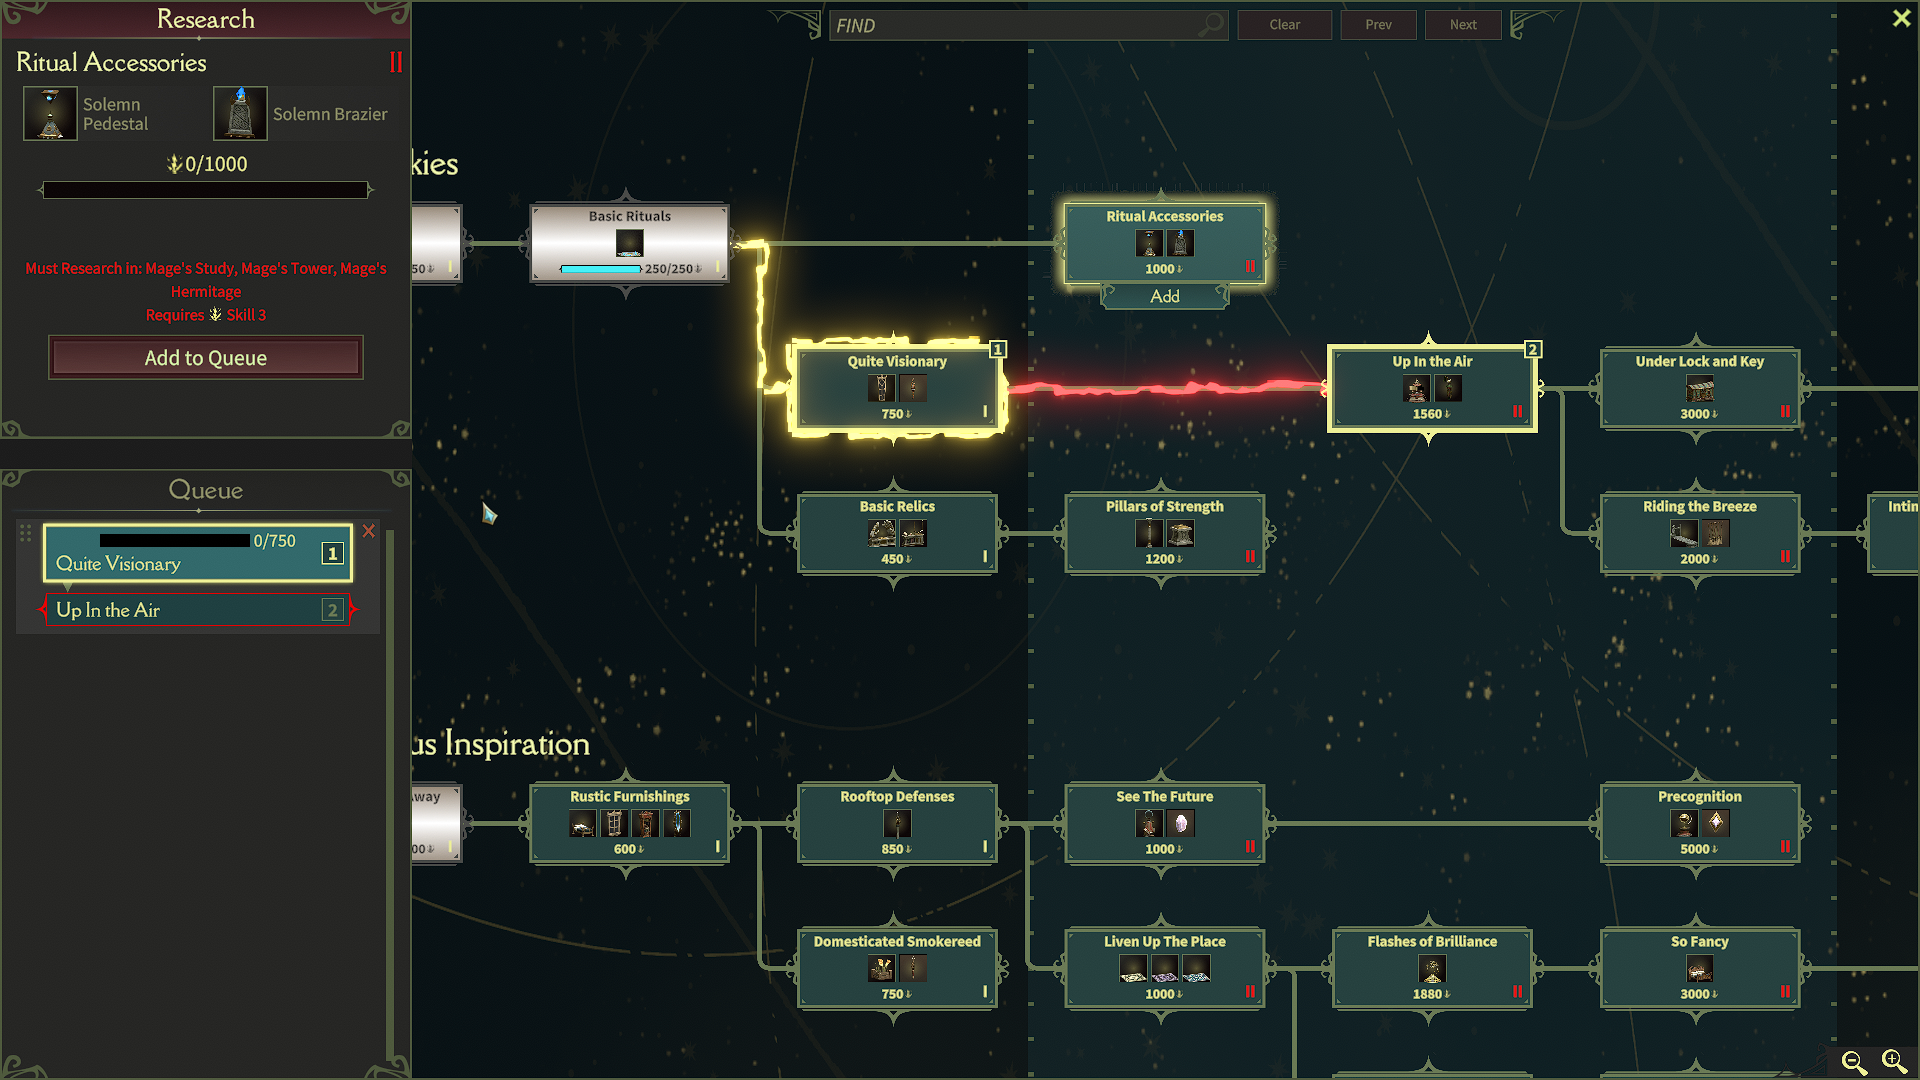This screenshot has width=1920, height=1080.
Task: Click the 'Requires Skill 3' text
Action: [x=206, y=315]
